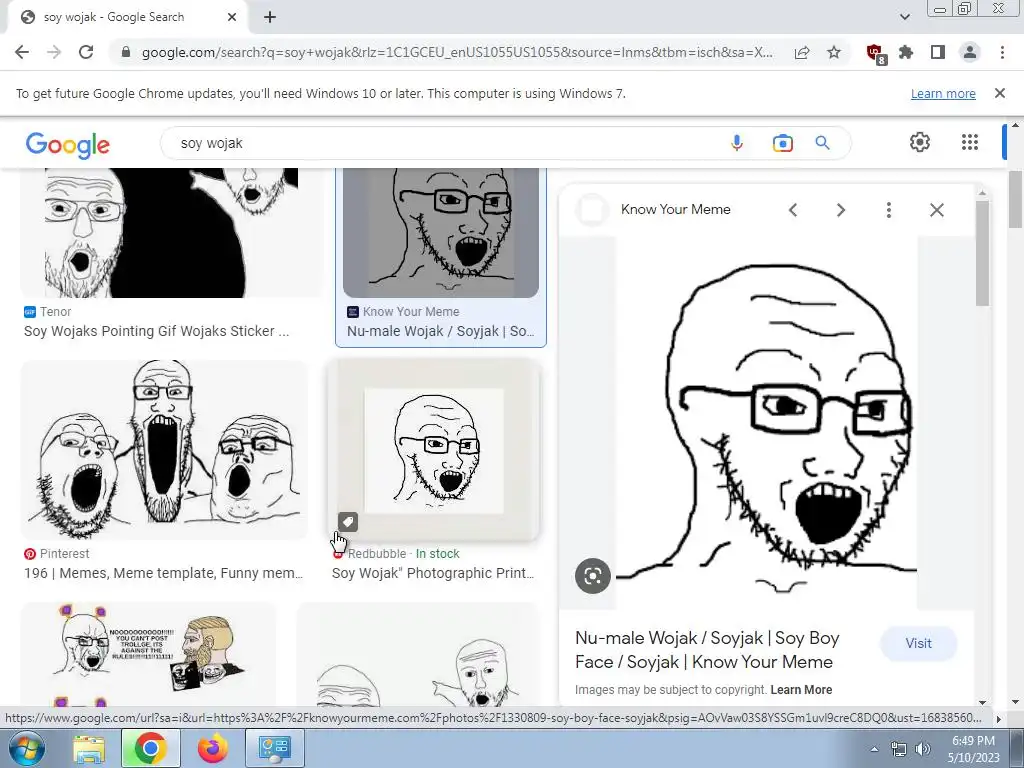Open the uBlock extension icon
The image size is (1024, 768).
(875, 53)
